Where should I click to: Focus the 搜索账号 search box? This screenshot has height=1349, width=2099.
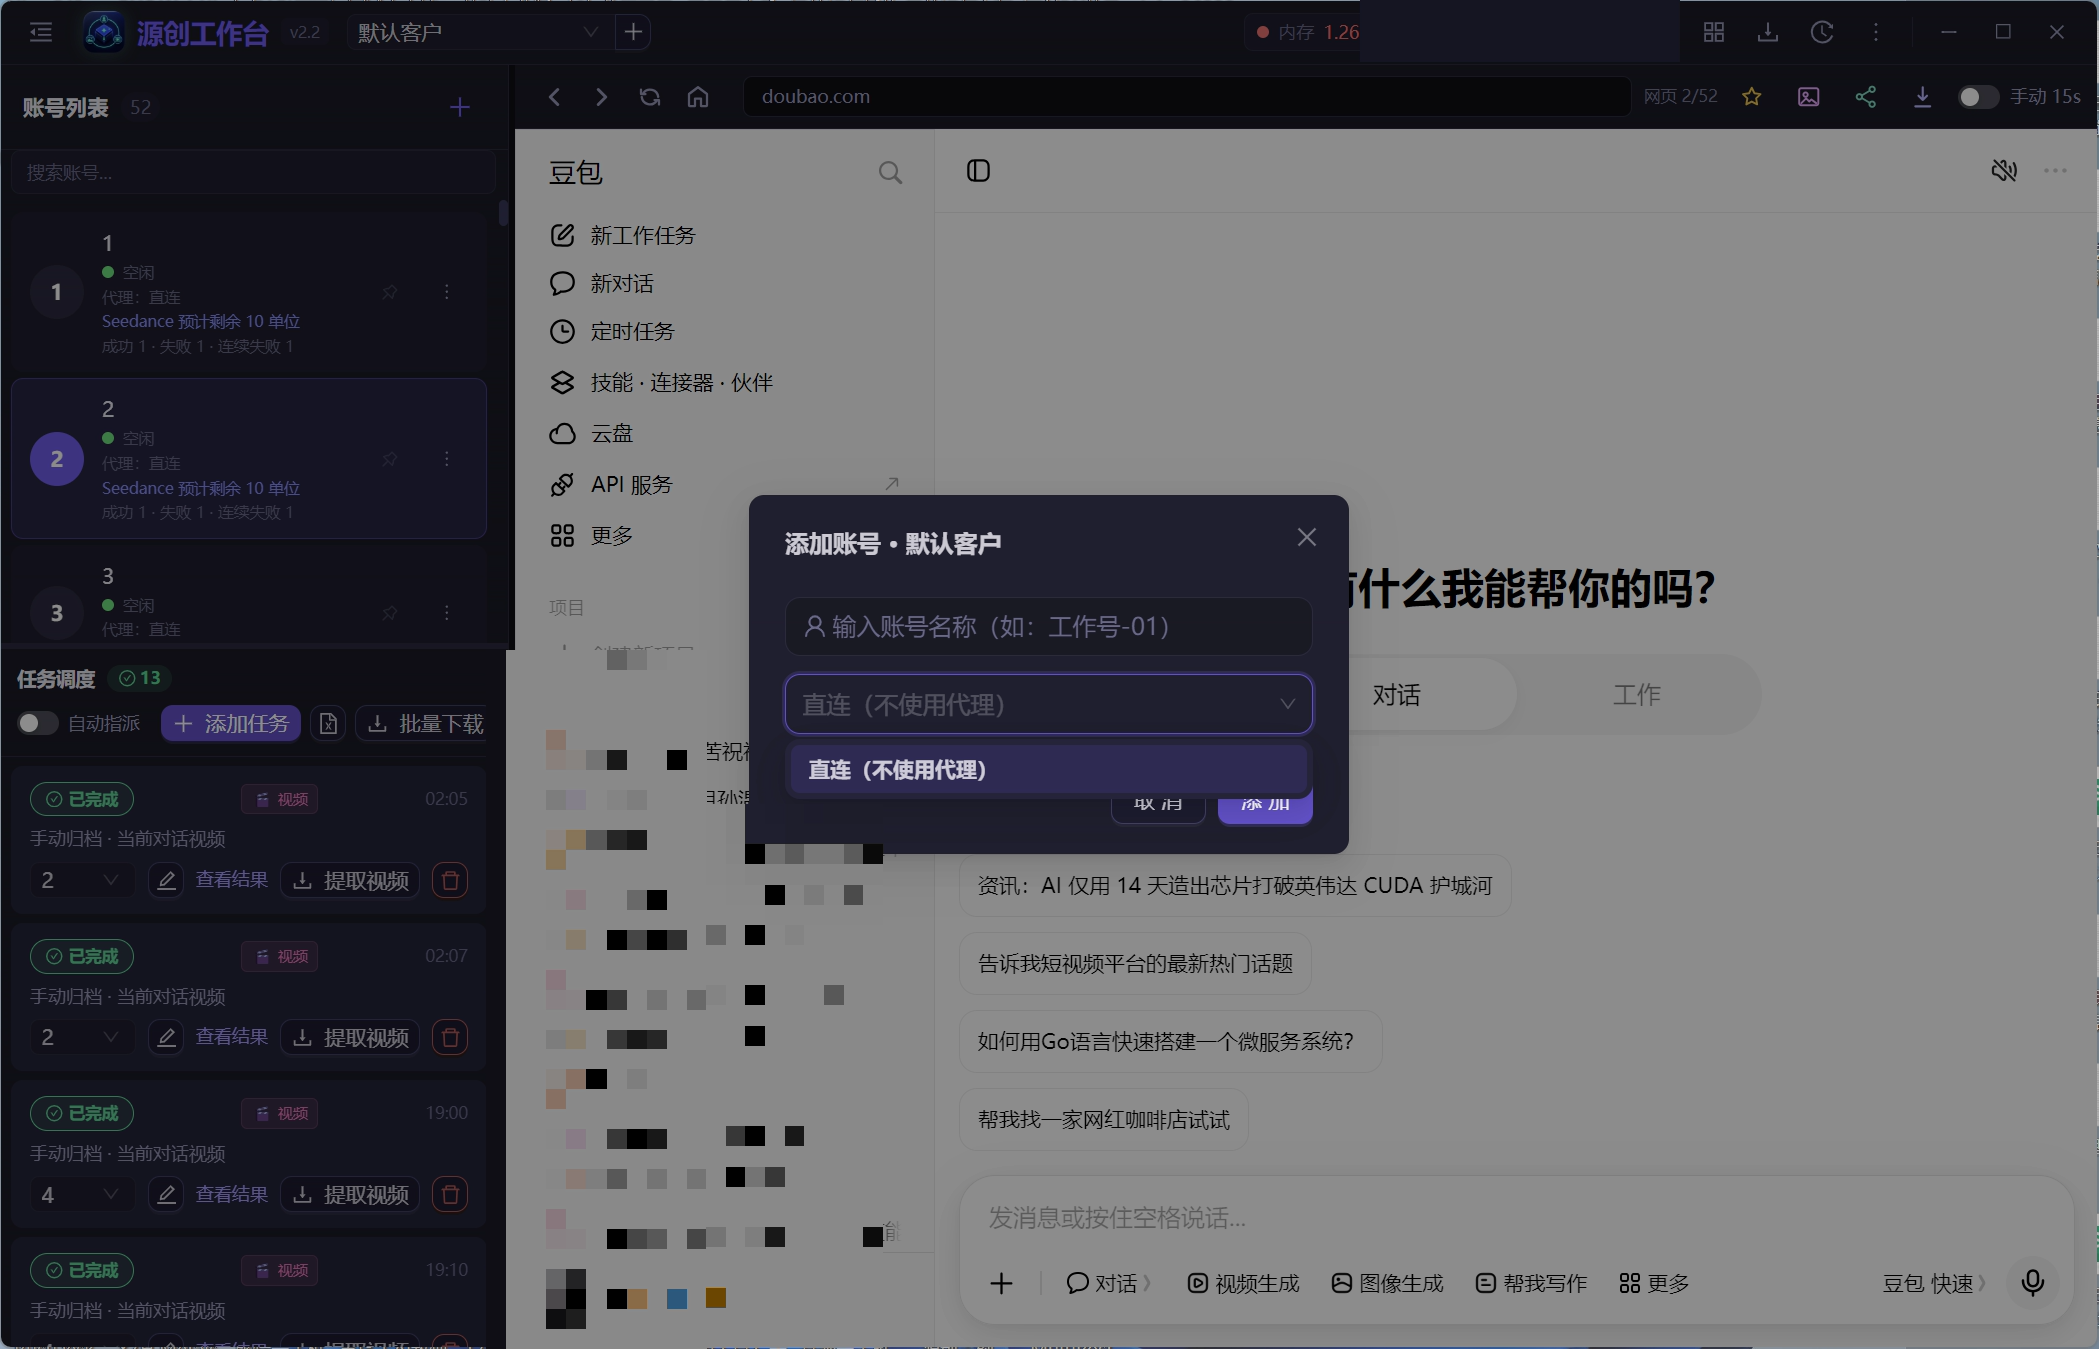pyautogui.click(x=253, y=173)
